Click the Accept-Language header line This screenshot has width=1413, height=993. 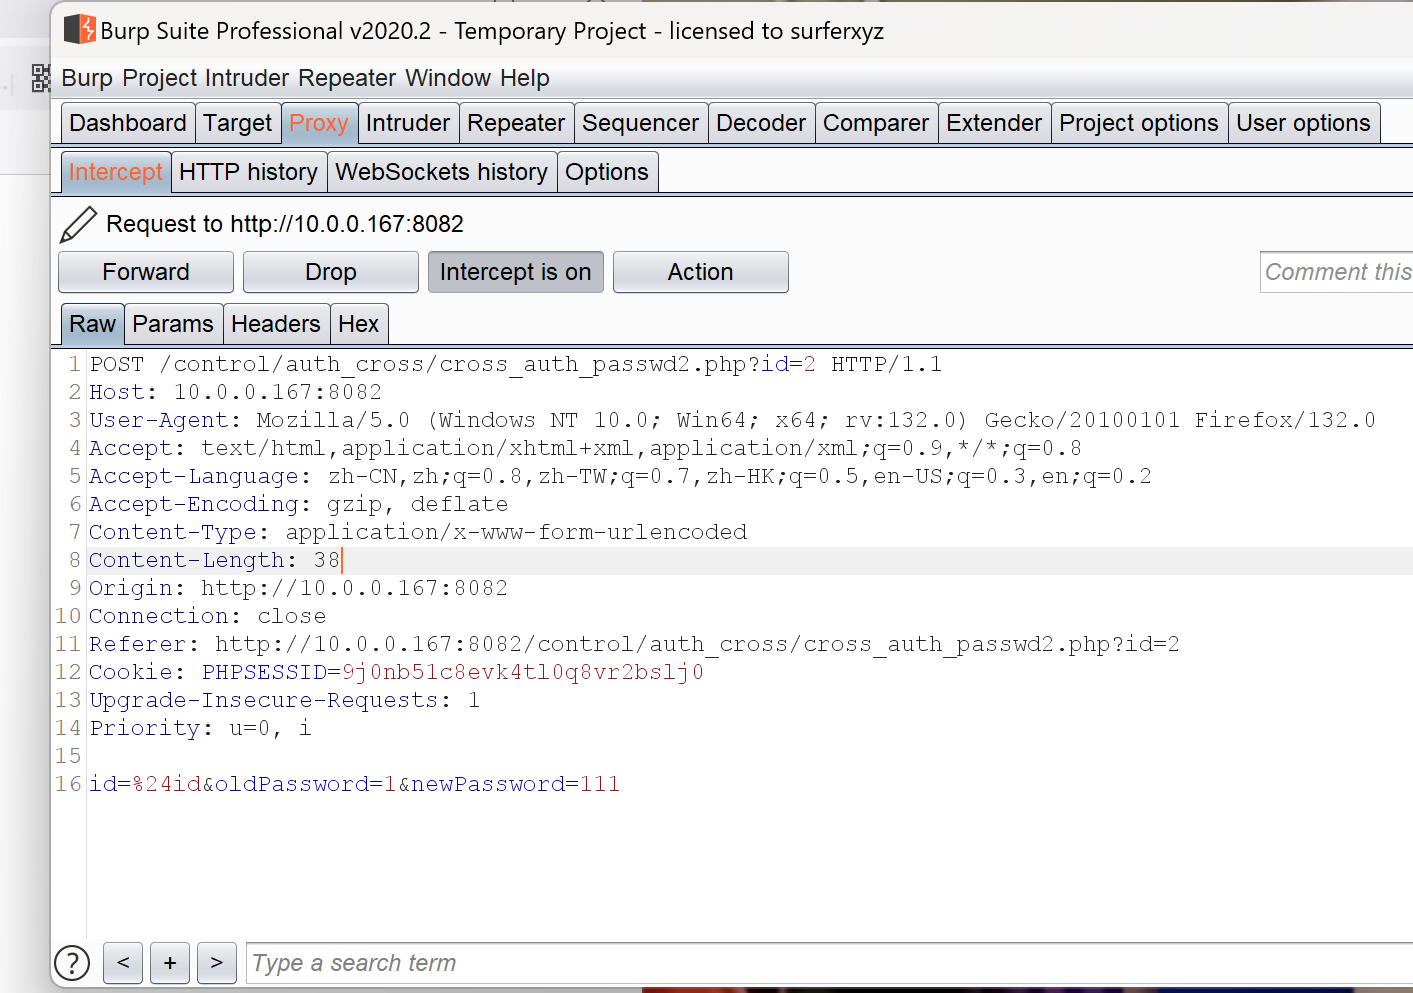pyautogui.click(x=621, y=476)
